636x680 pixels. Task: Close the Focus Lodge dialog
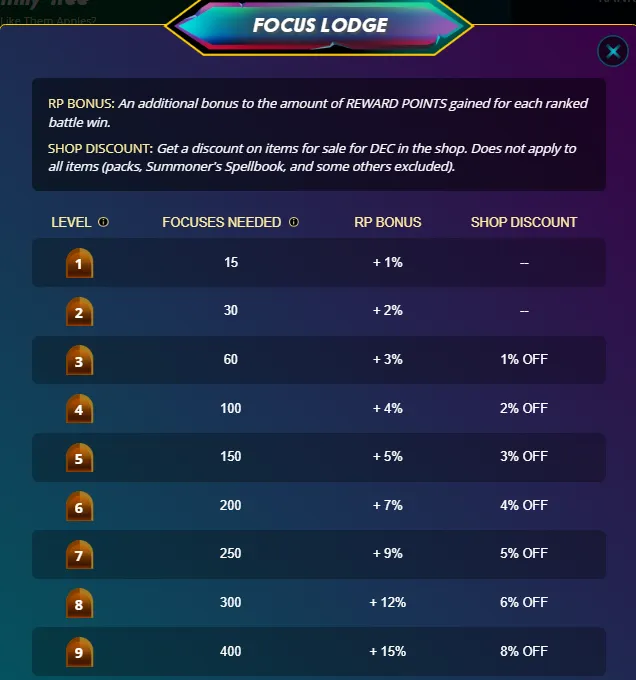(x=612, y=51)
